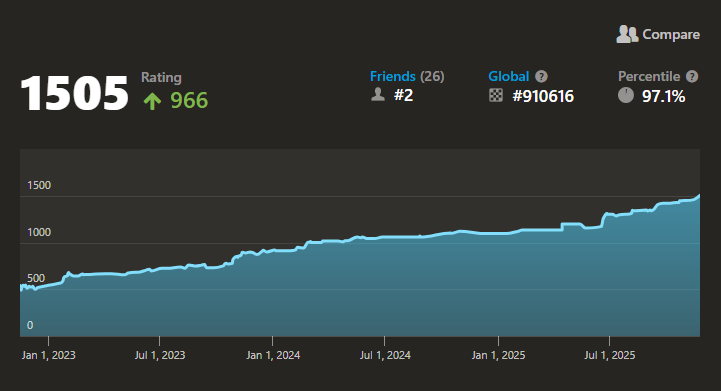Click the global rank #910616
Screen dimensions: 721x391
[x=543, y=96]
